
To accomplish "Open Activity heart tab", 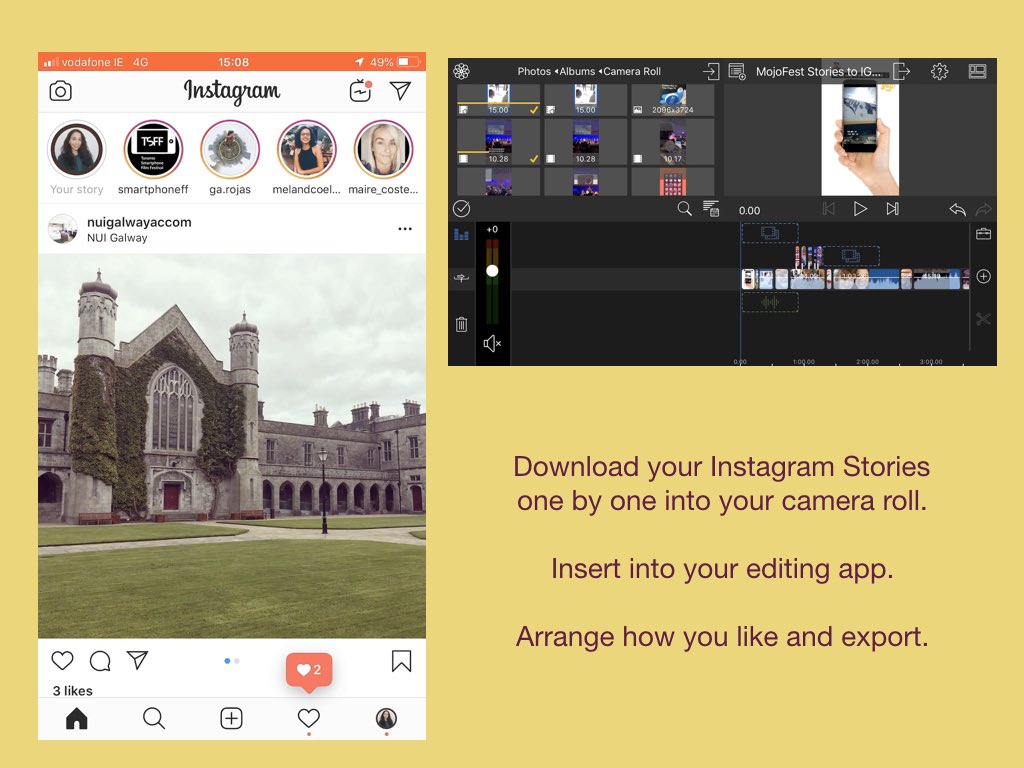I will click(309, 718).
